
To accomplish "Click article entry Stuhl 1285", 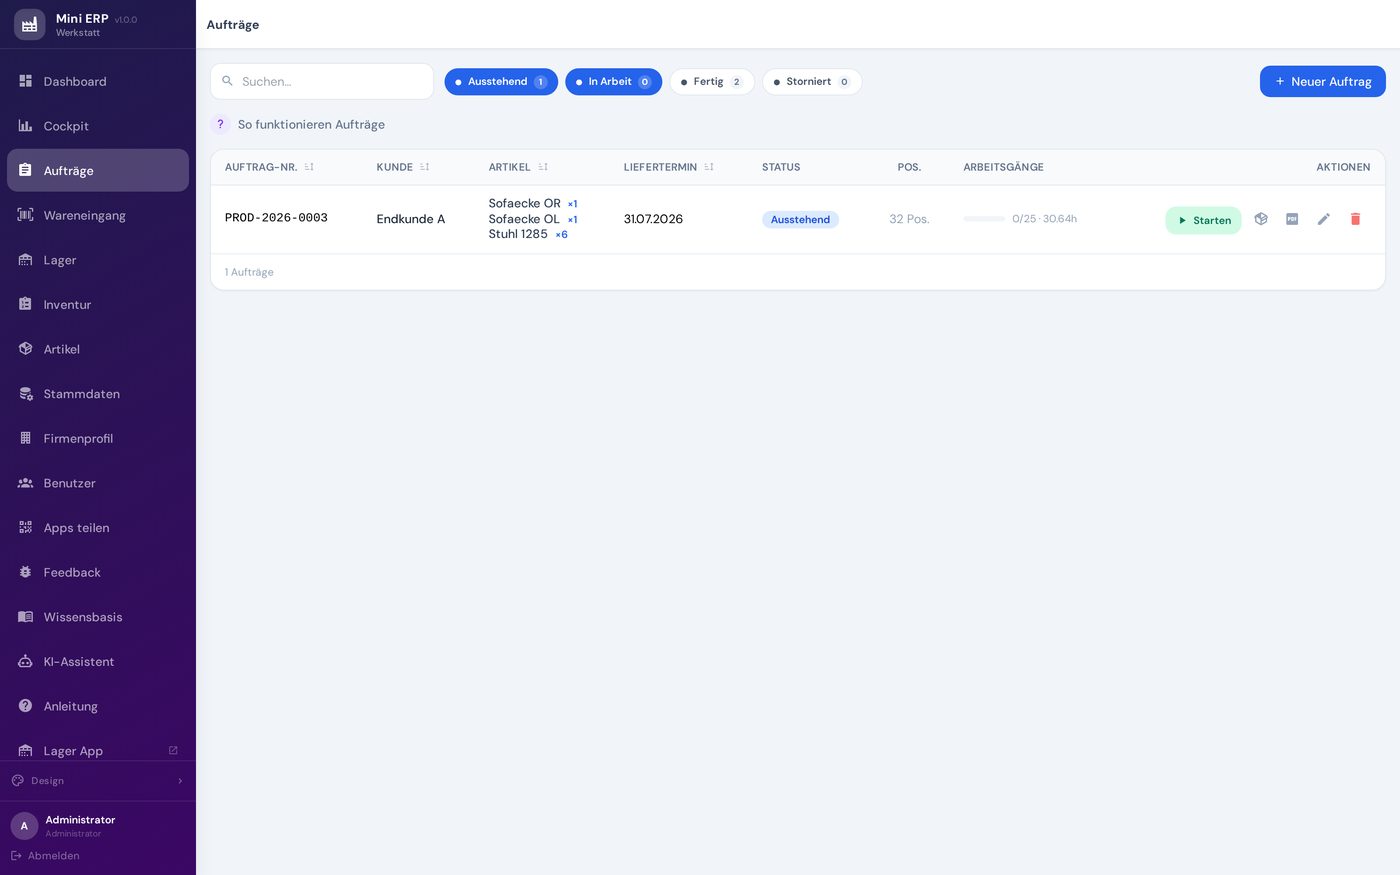I will pyautogui.click(x=518, y=234).
